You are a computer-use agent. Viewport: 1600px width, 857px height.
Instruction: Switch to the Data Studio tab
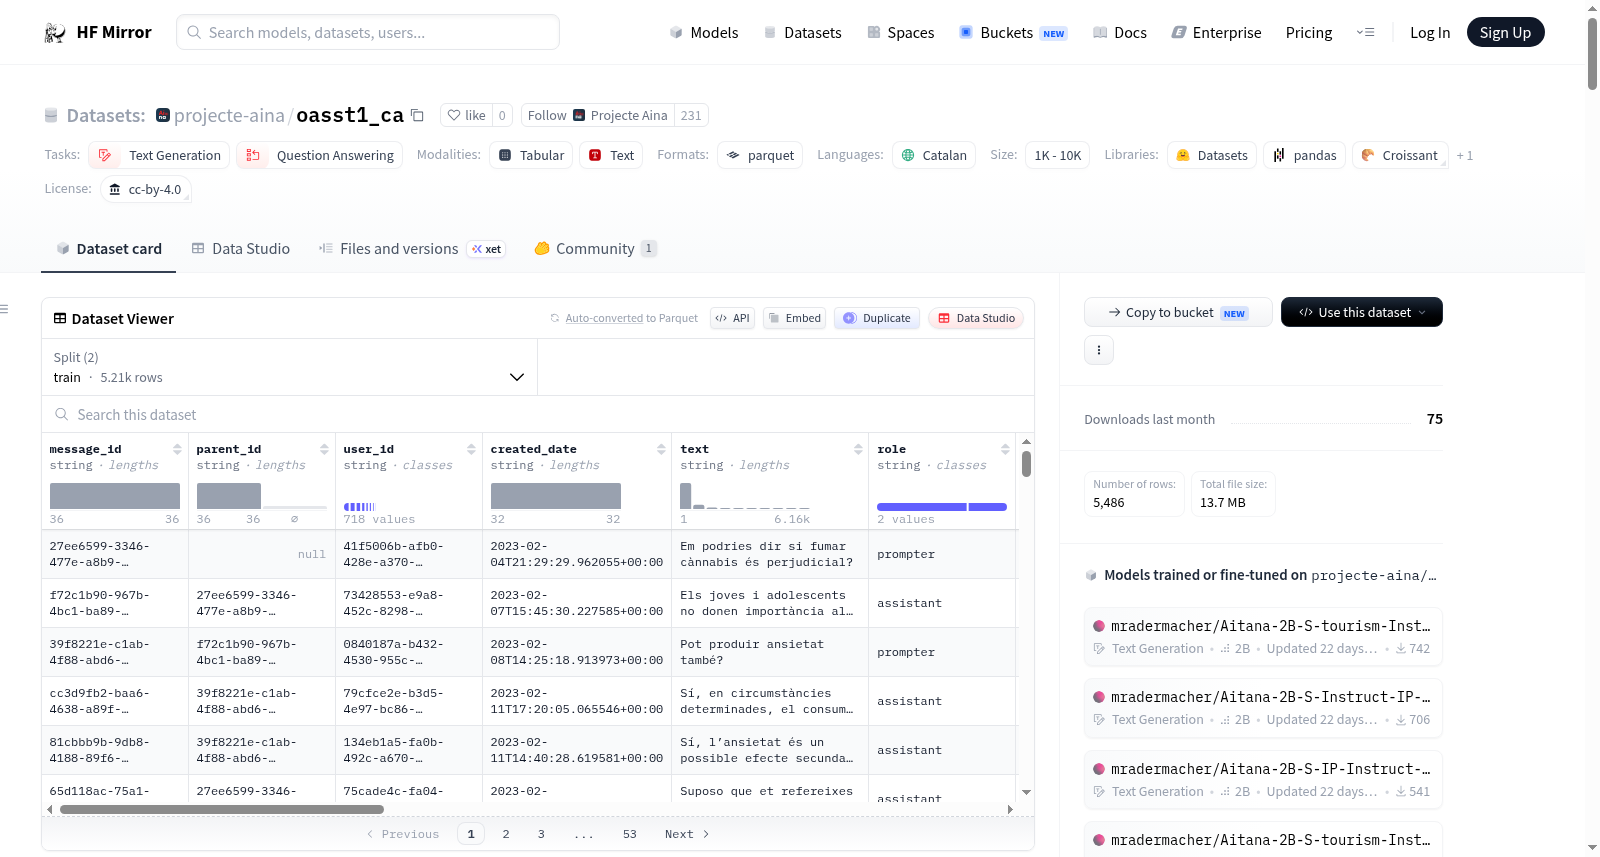click(241, 249)
